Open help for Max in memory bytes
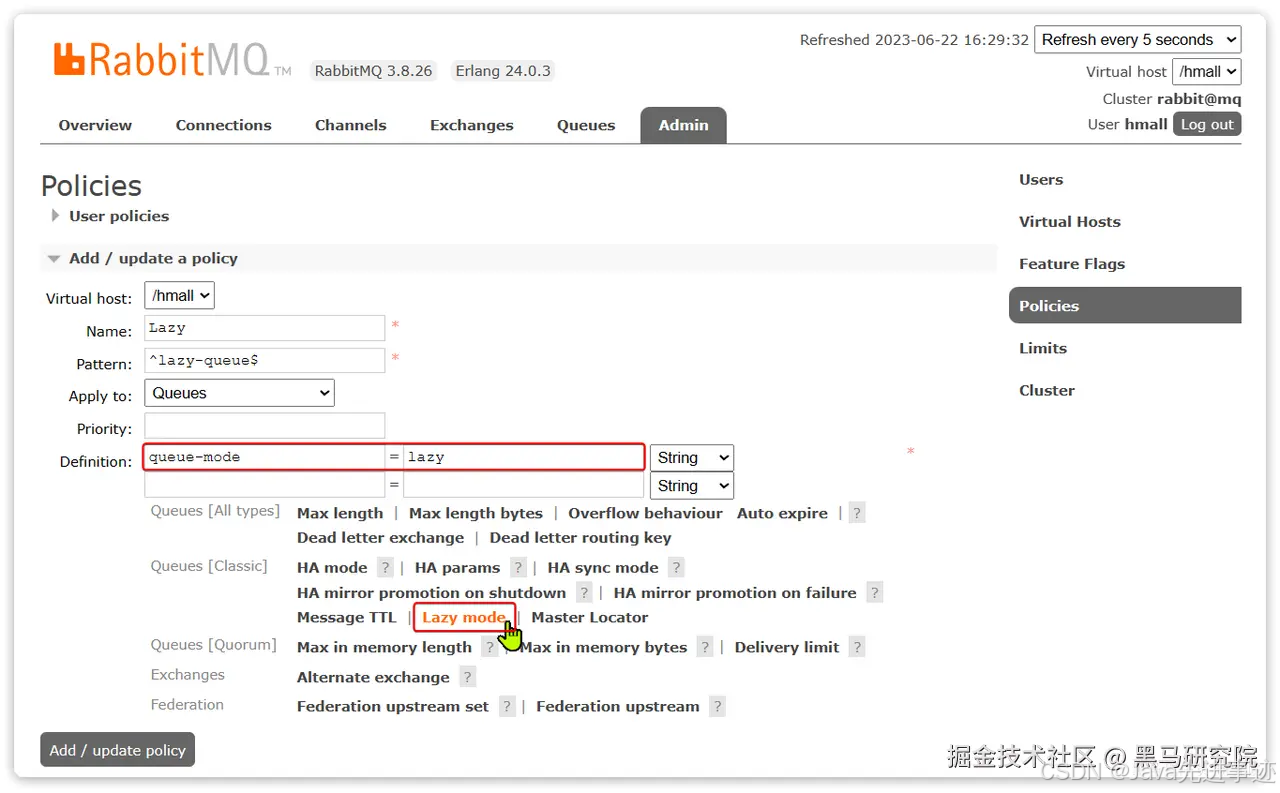This screenshot has height=793, width=1280. pyautogui.click(x=705, y=647)
